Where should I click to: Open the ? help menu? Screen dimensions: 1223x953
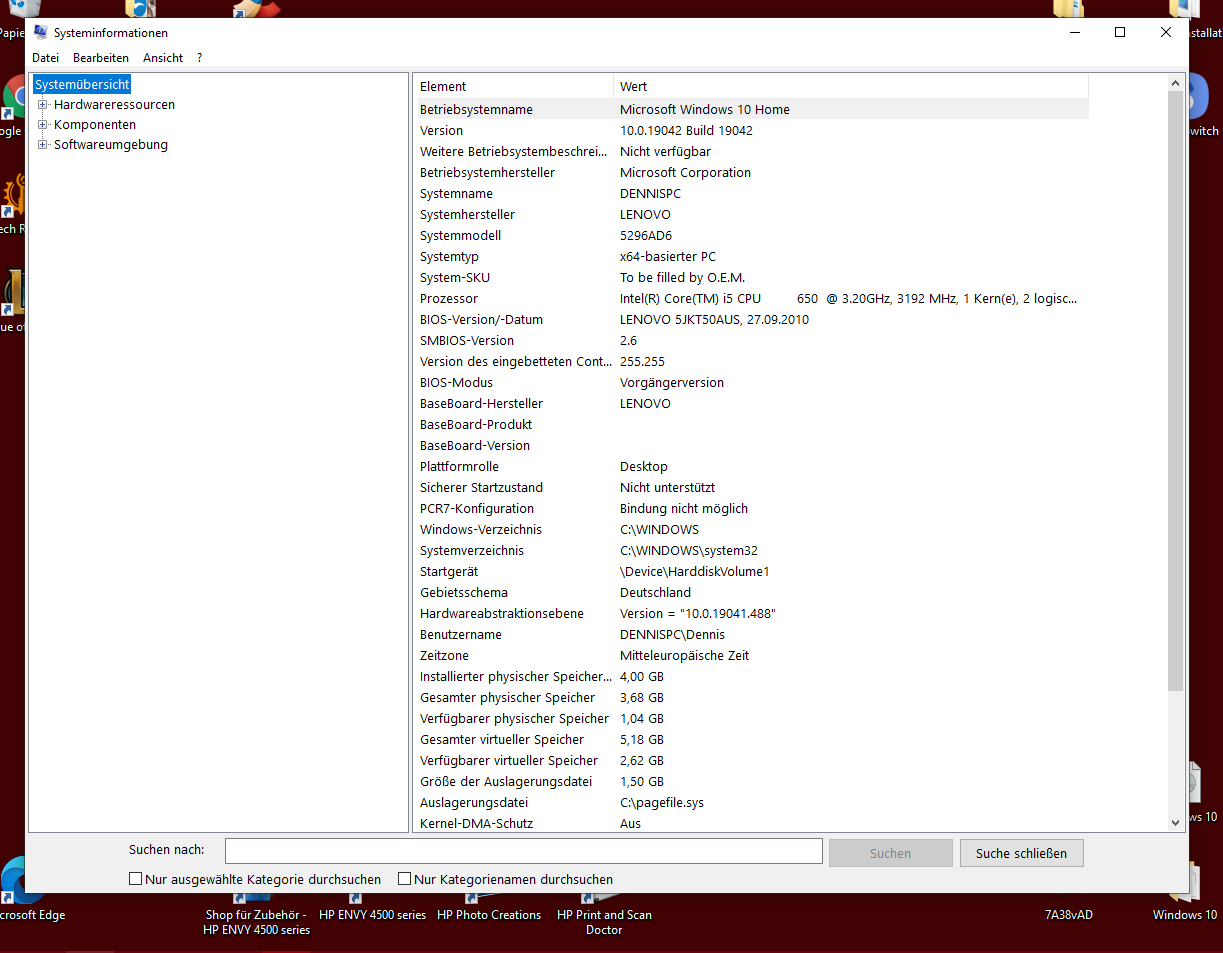point(199,58)
